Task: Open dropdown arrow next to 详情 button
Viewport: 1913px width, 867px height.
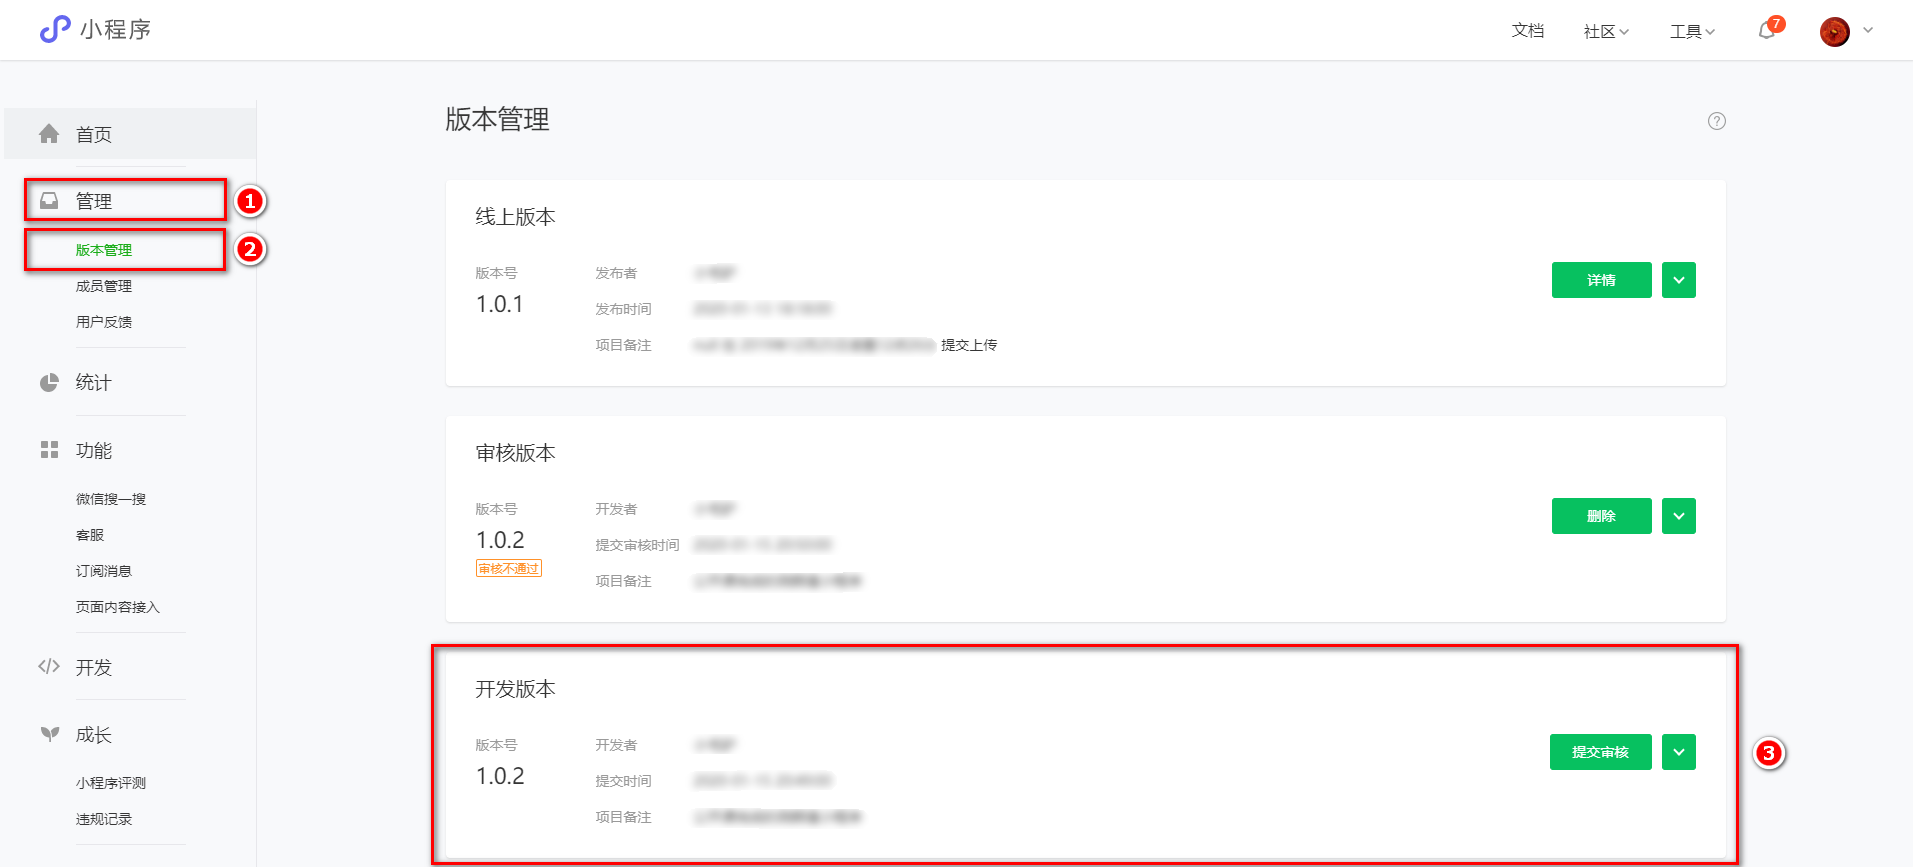Action: point(1678,280)
